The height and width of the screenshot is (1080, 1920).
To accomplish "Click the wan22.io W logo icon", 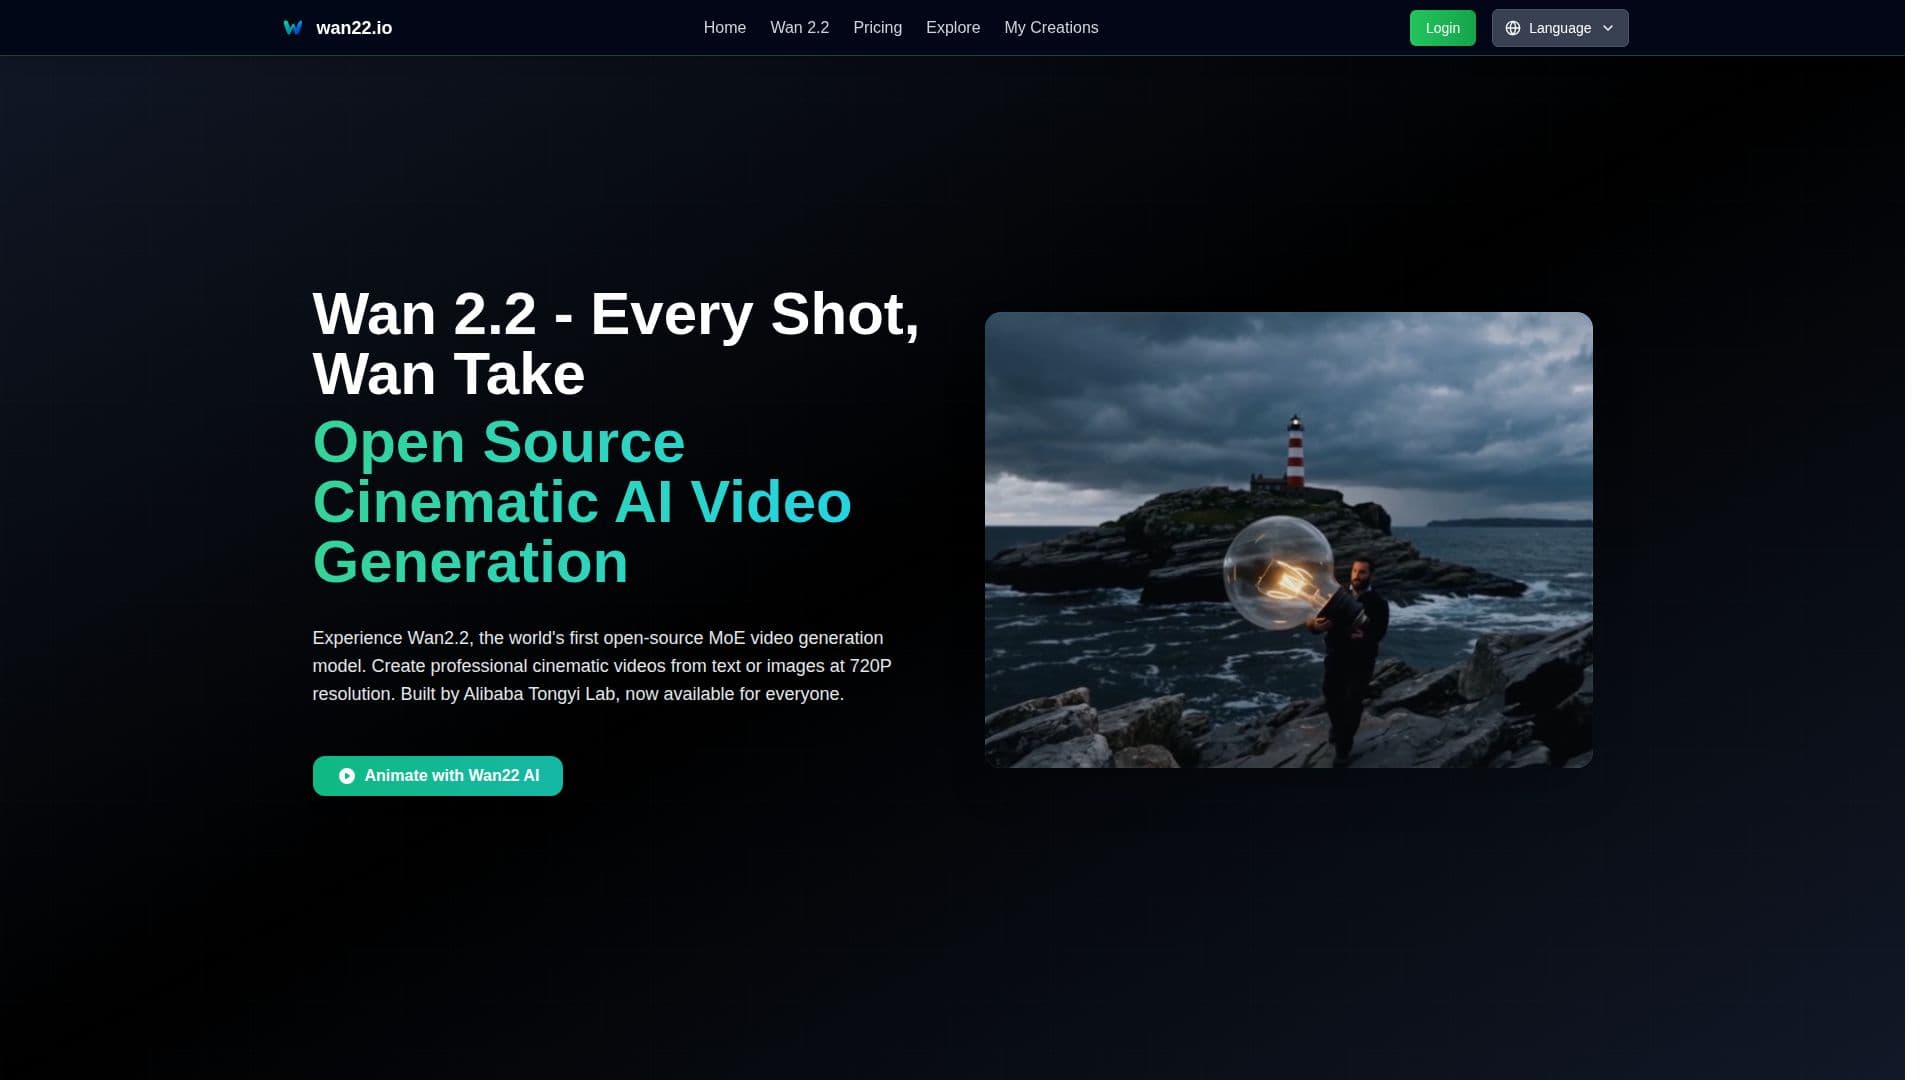I will 292,28.
